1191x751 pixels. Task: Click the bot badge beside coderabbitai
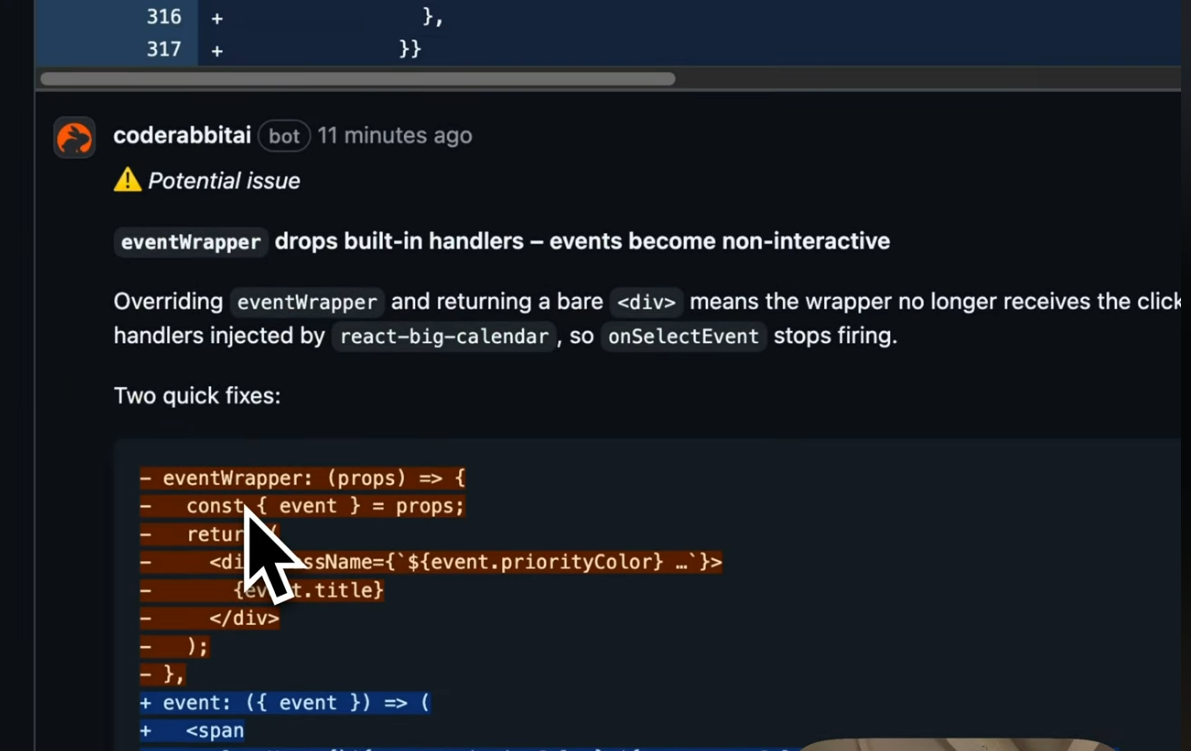click(284, 136)
